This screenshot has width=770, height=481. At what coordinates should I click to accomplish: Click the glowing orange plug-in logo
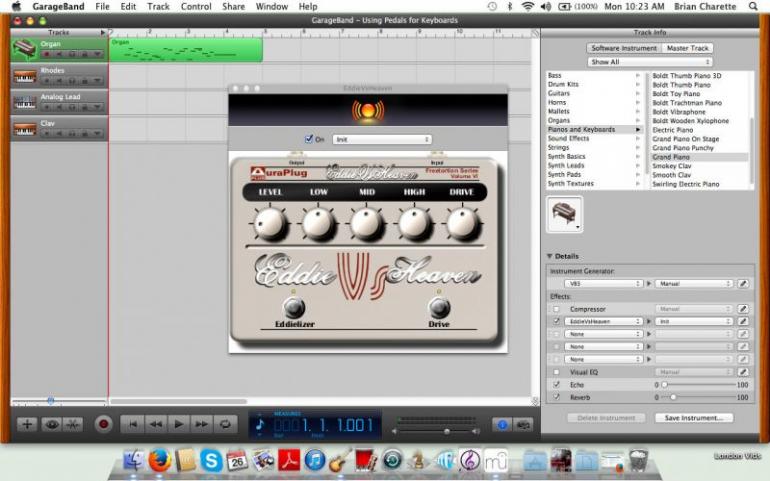click(368, 111)
